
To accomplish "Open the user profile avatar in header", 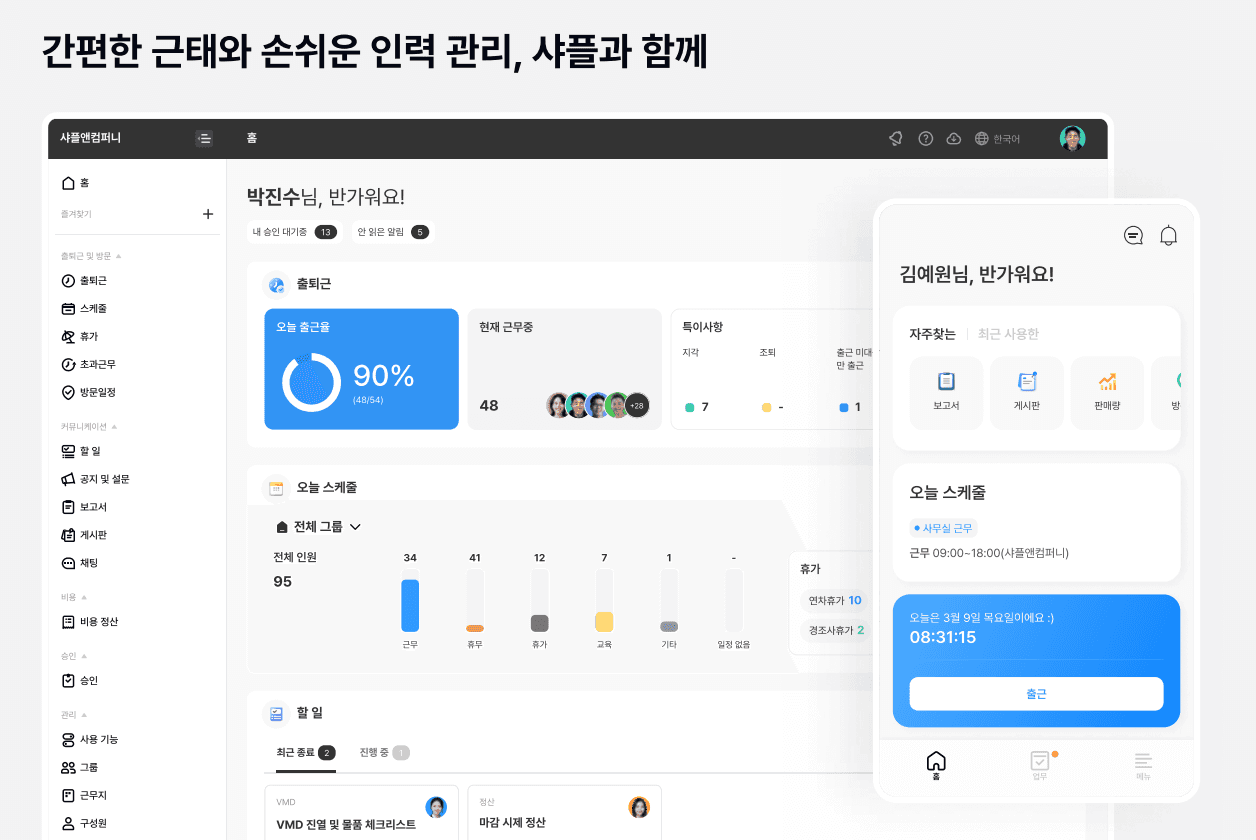I will [x=1073, y=139].
